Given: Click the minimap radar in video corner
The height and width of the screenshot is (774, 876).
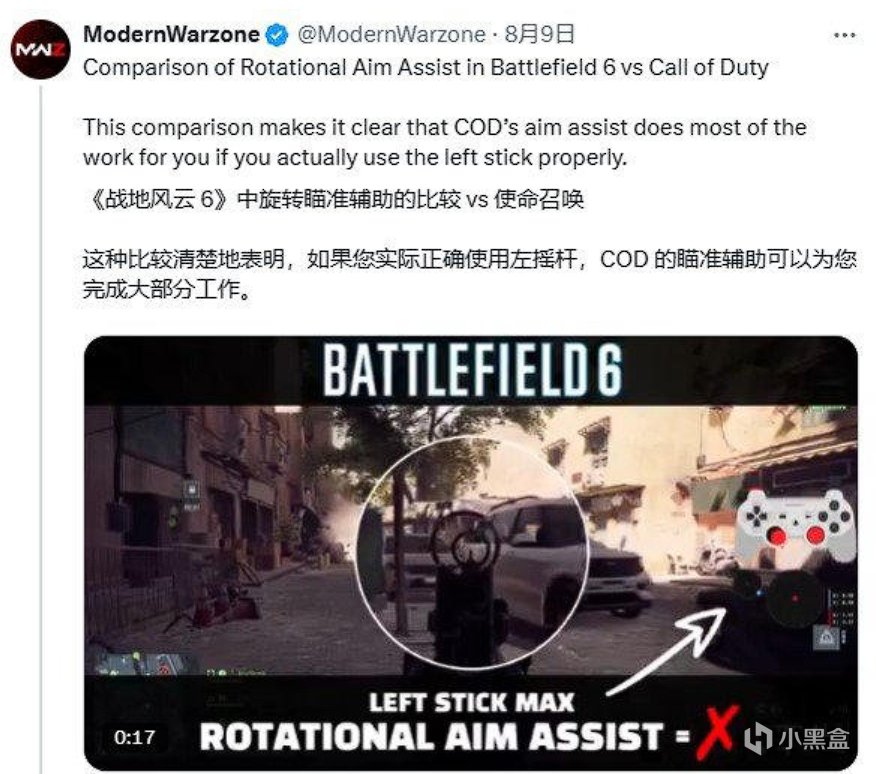Looking at the screenshot, I should [794, 599].
